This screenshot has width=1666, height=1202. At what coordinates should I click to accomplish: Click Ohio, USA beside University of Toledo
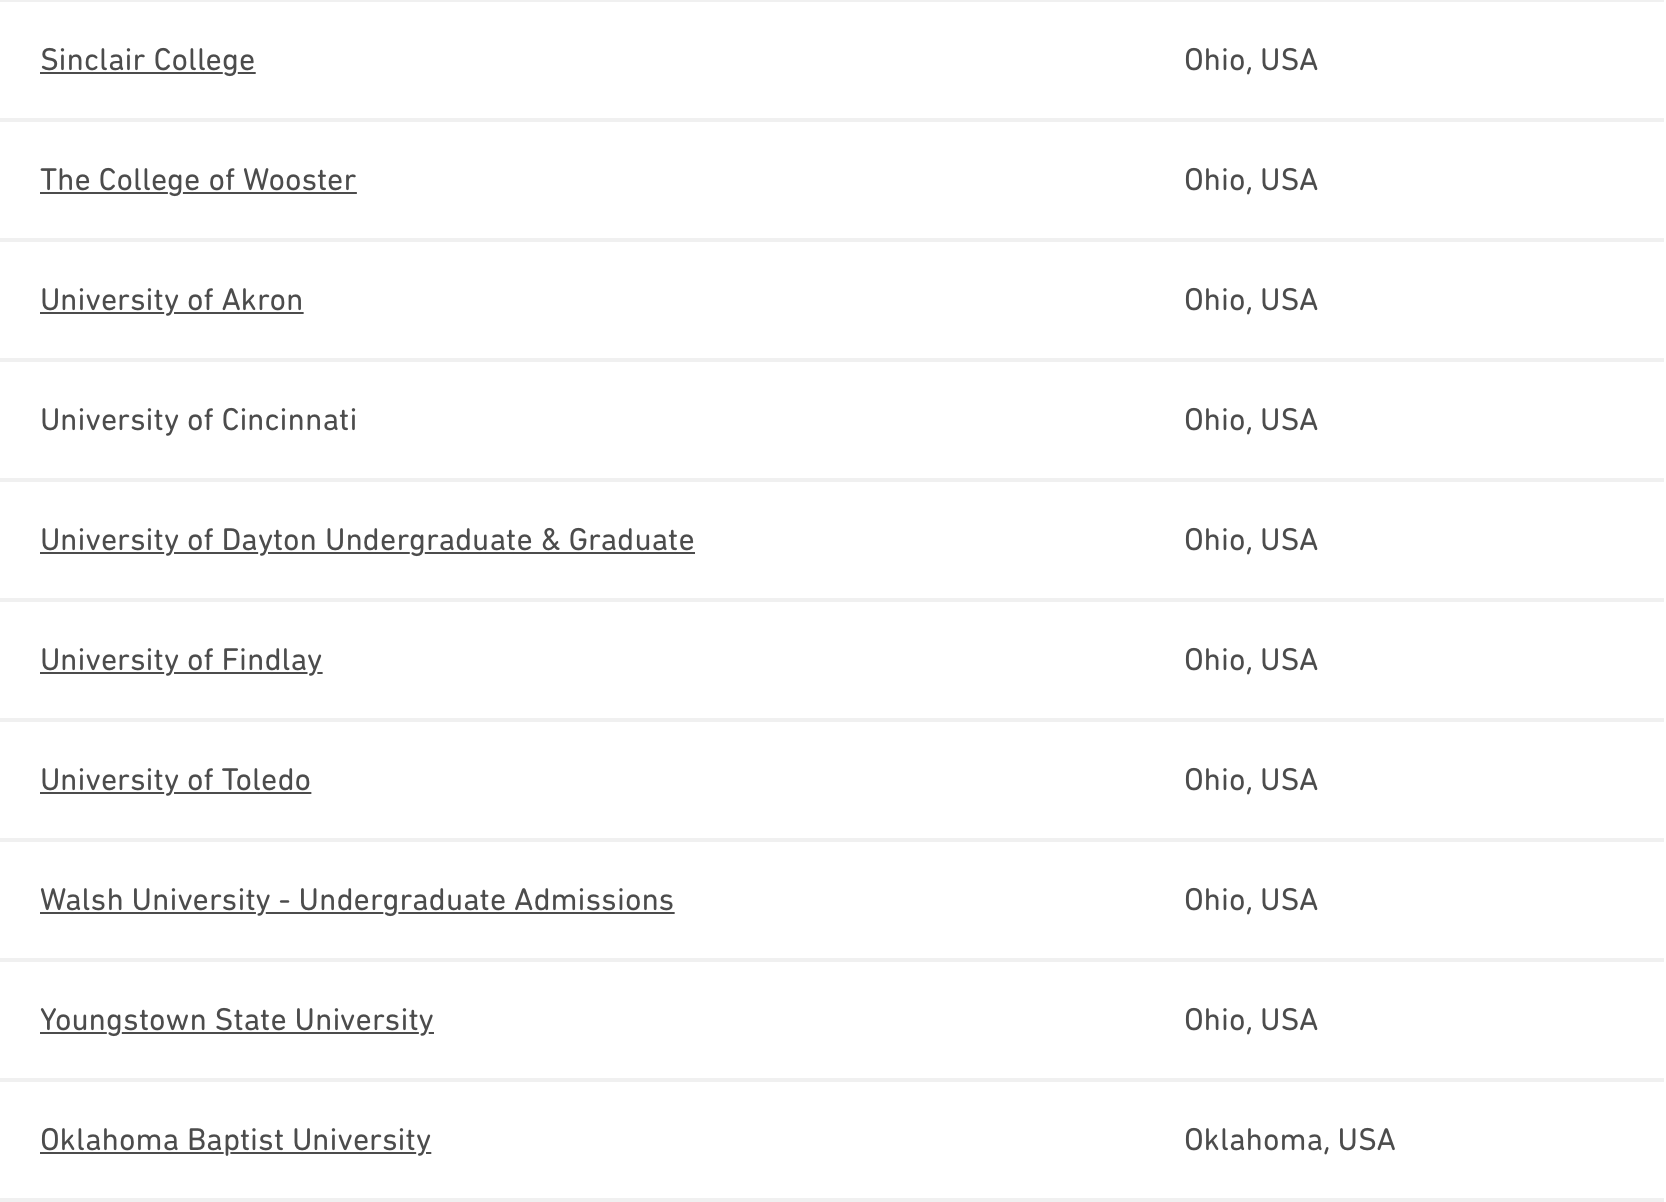coord(1250,780)
